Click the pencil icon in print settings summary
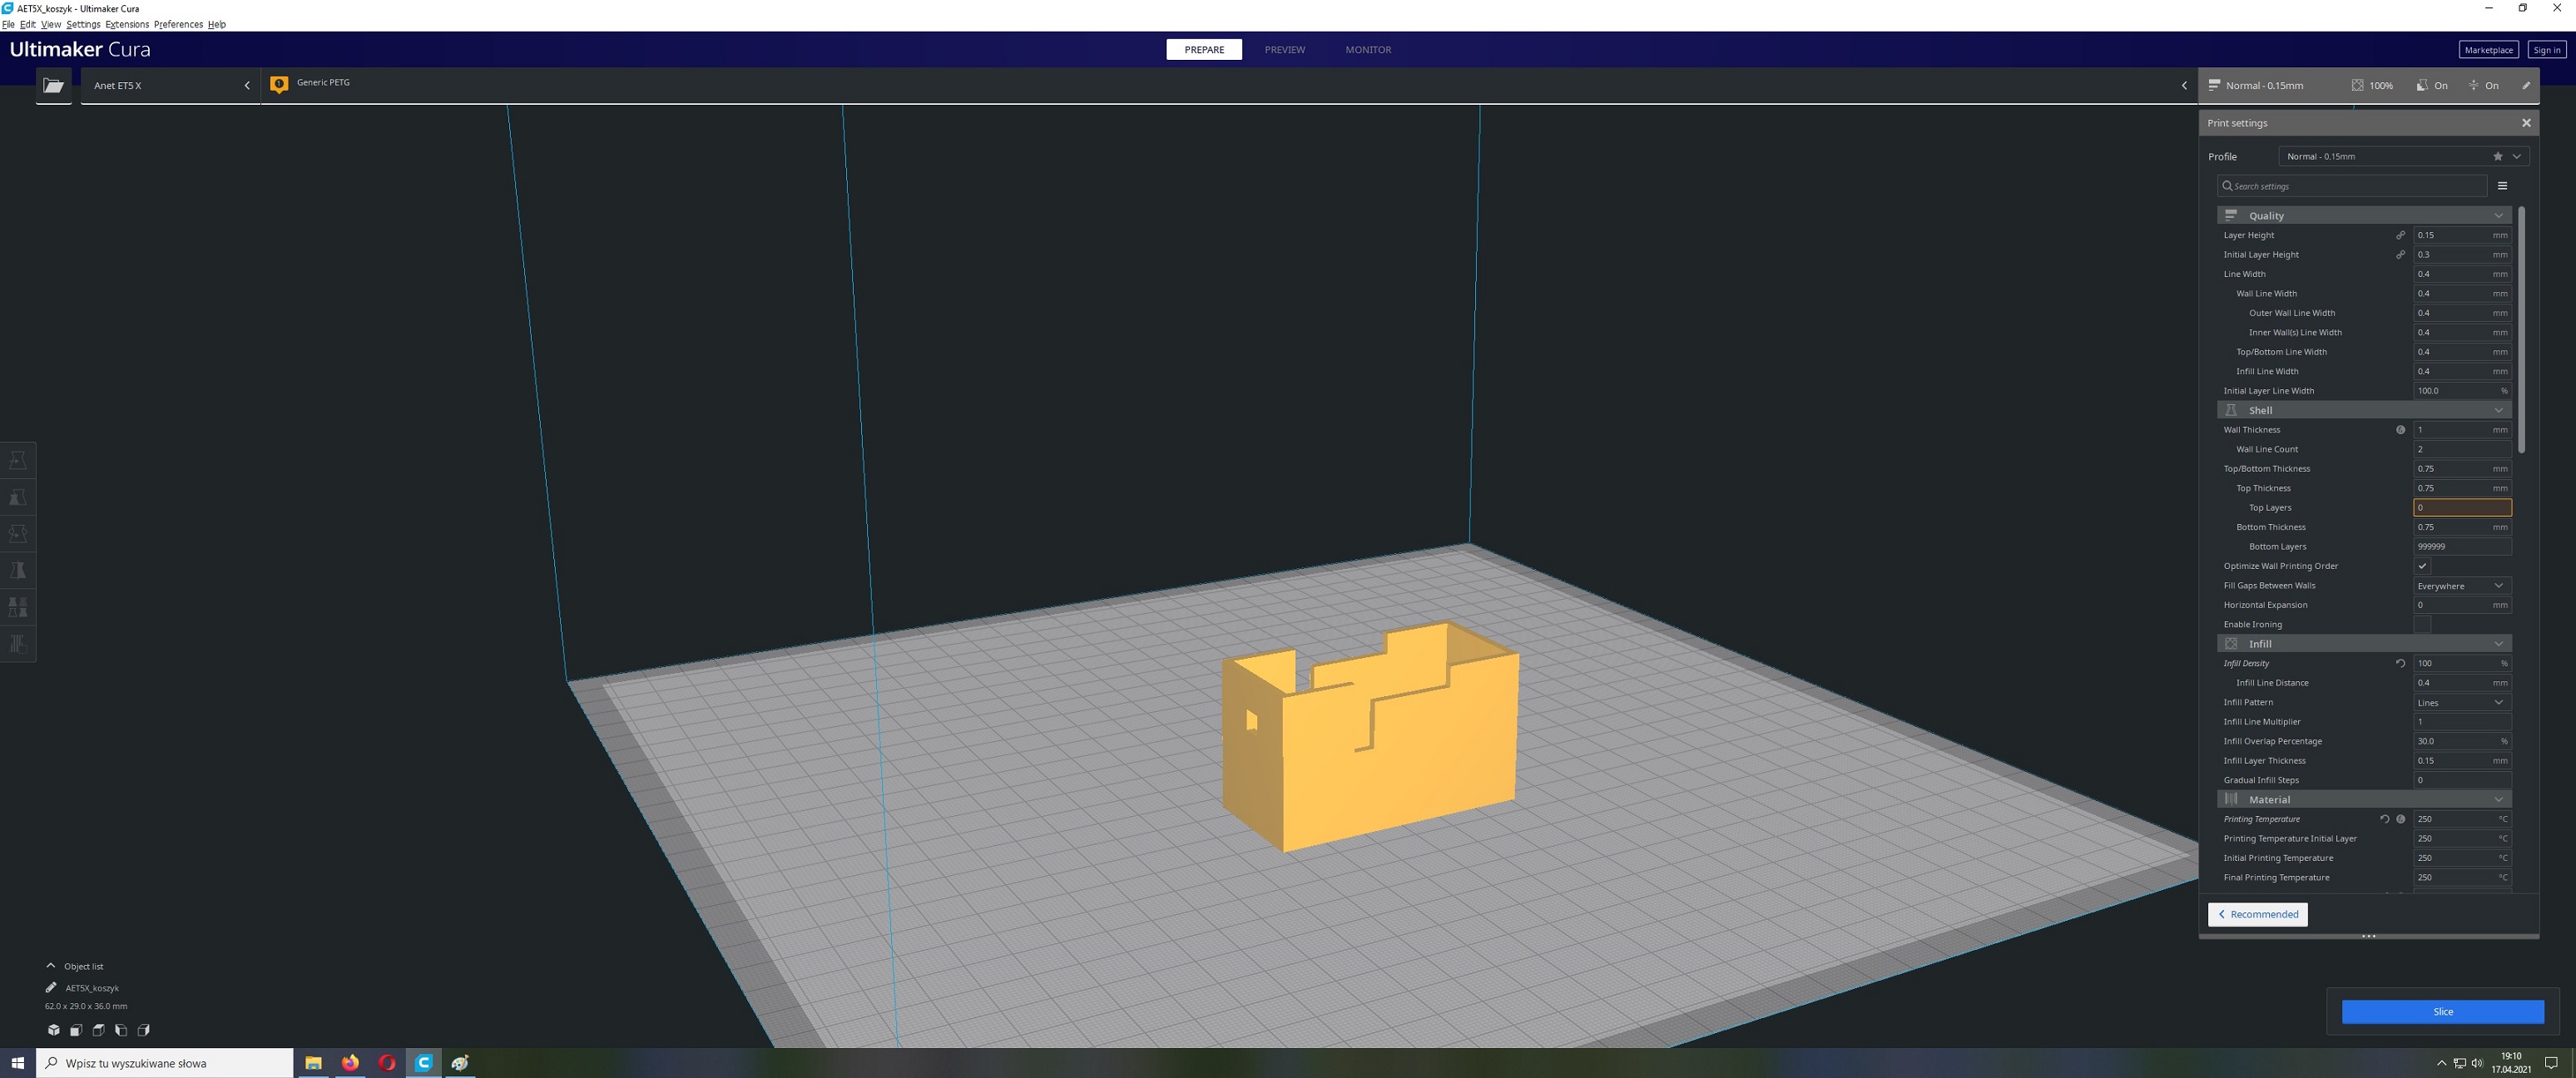 point(2526,85)
